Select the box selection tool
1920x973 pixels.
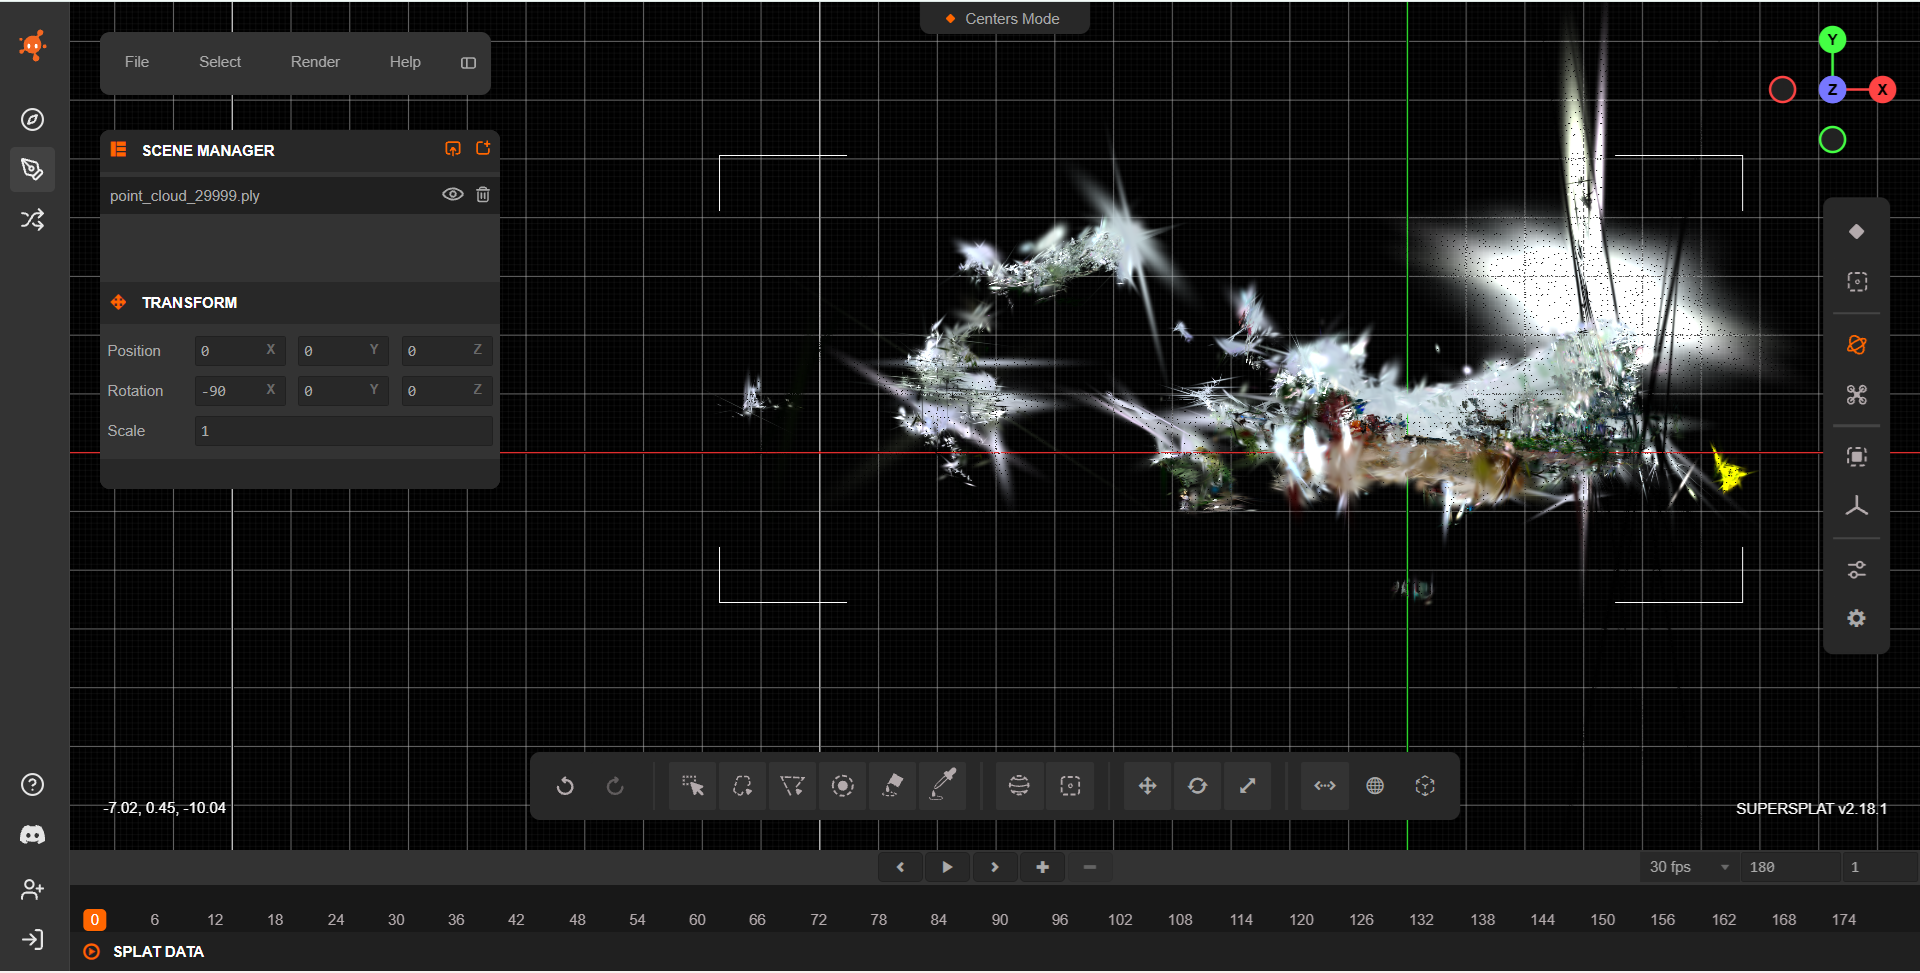point(1070,786)
